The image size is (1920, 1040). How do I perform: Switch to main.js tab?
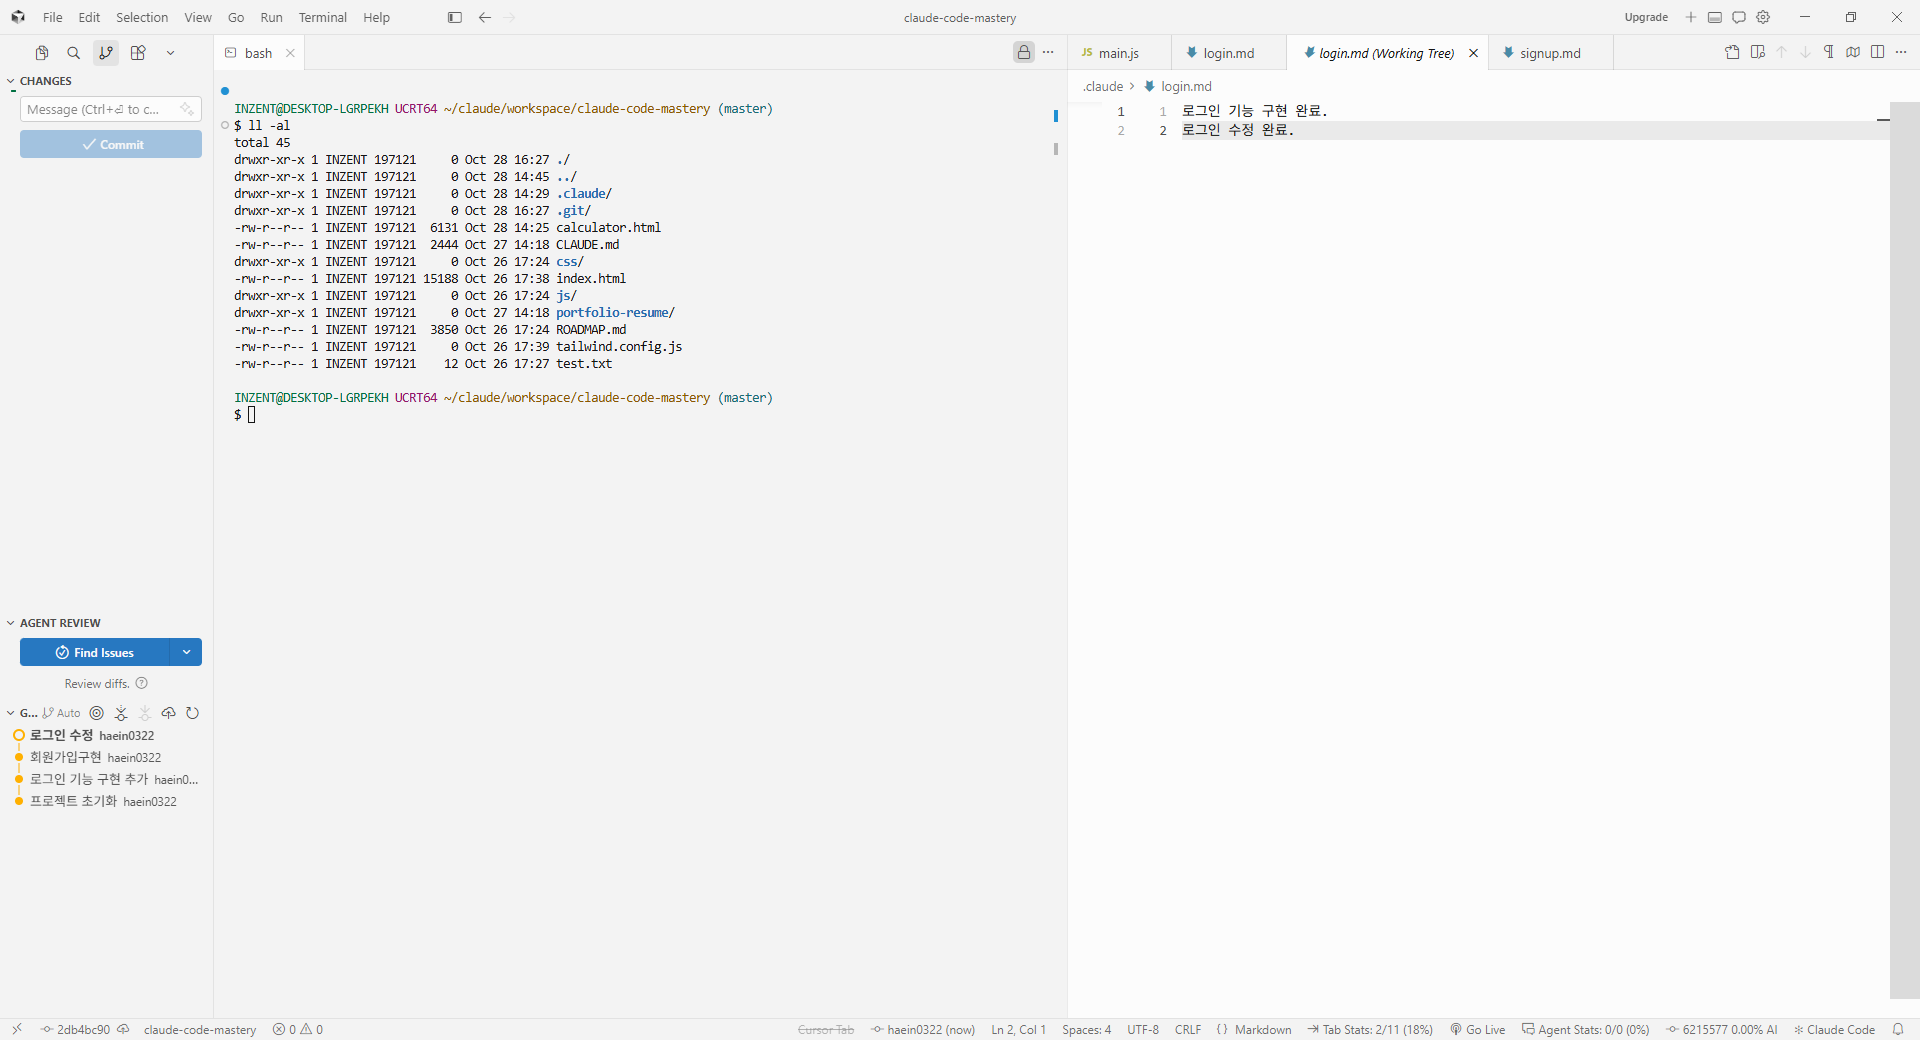tap(1118, 53)
